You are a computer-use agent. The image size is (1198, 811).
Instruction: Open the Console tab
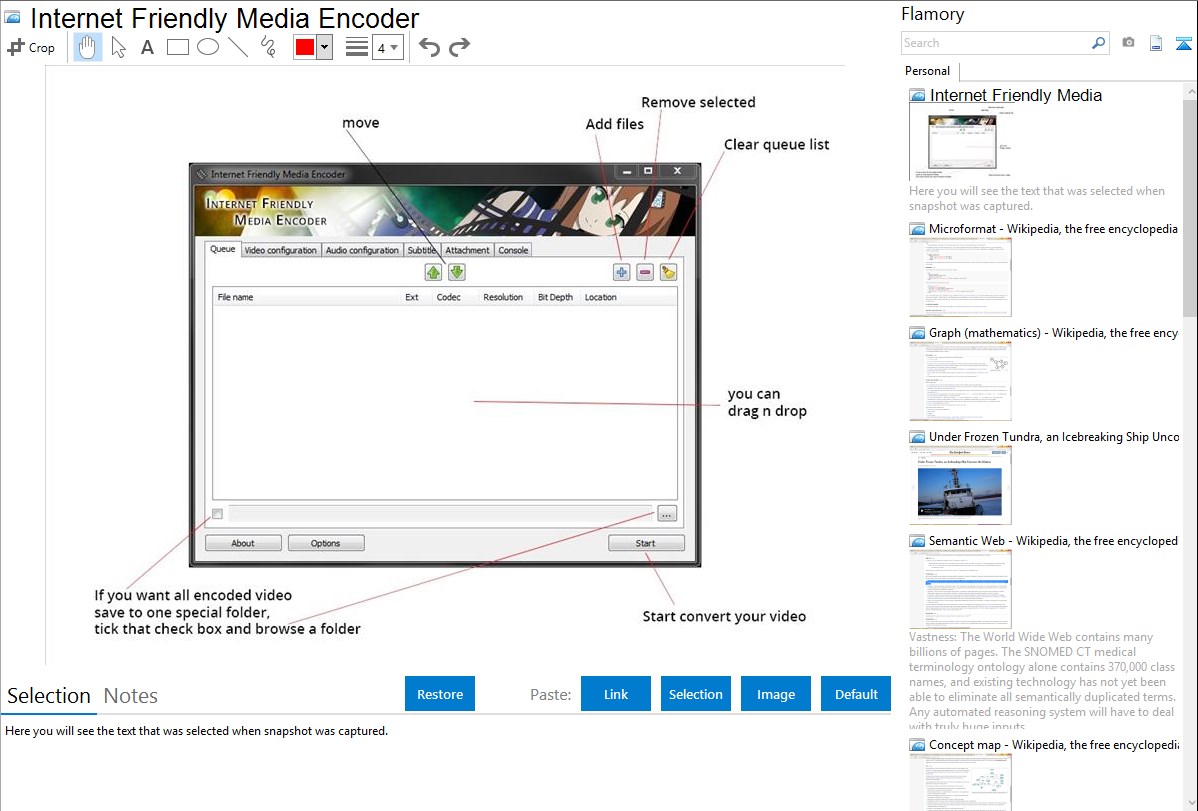(513, 250)
